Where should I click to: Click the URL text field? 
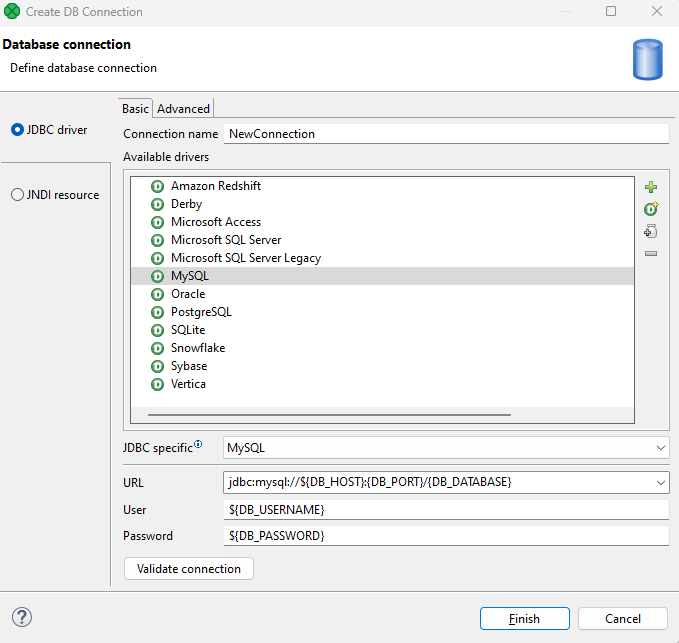[x=437, y=482]
